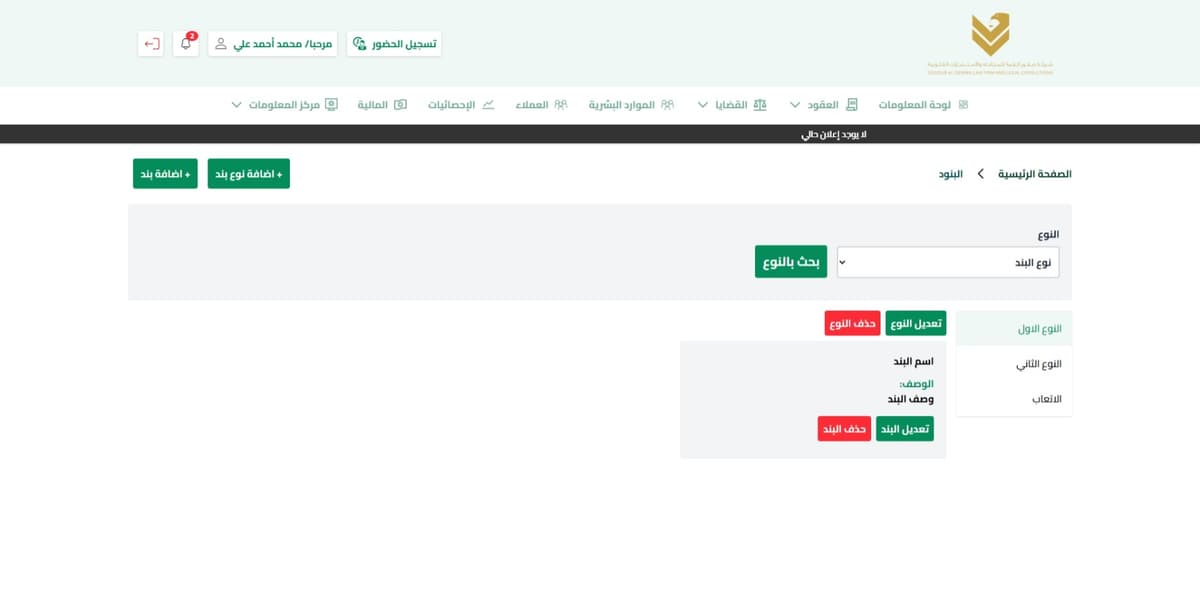
Task: Click the people icon beside الموارد البشرية
Action: 667,104
